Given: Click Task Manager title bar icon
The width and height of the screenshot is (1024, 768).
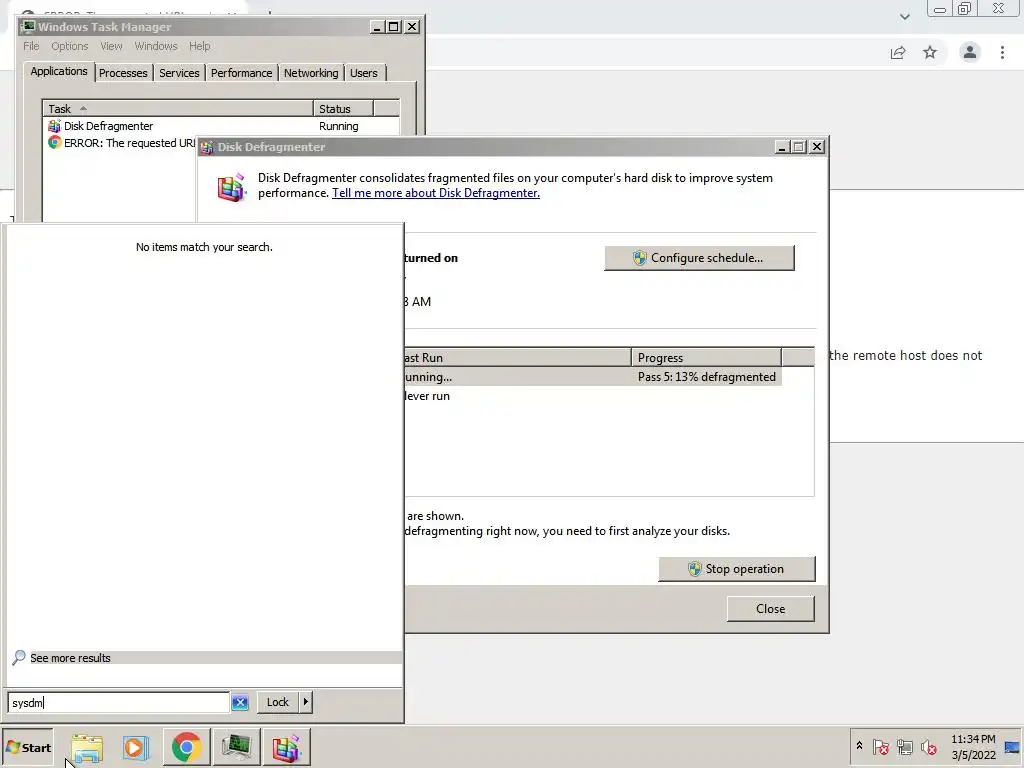Looking at the screenshot, I should click(27, 26).
